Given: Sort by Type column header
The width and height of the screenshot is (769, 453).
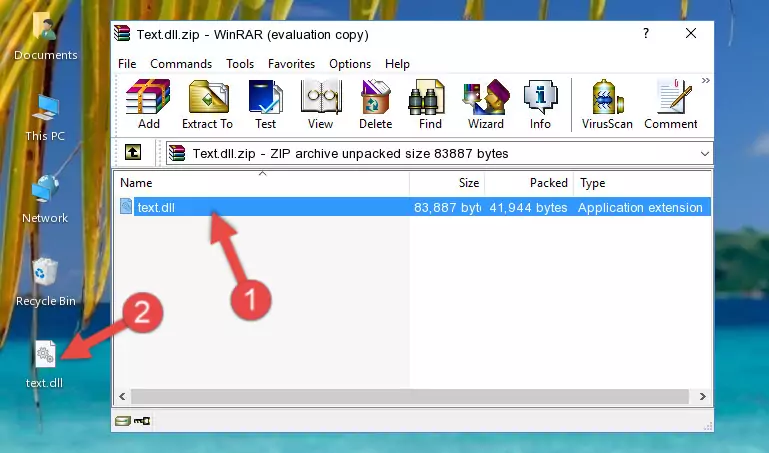Looking at the screenshot, I should tap(642, 183).
